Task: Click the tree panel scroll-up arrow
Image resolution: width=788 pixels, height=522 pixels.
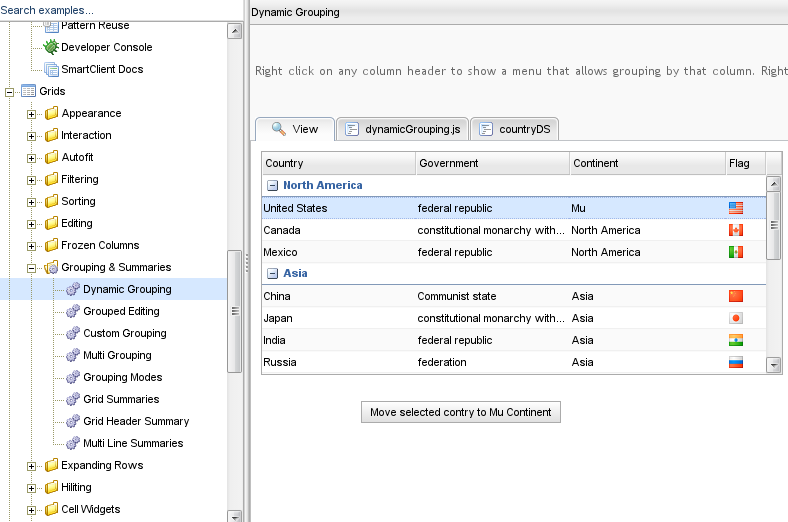Action: click(x=235, y=31)
